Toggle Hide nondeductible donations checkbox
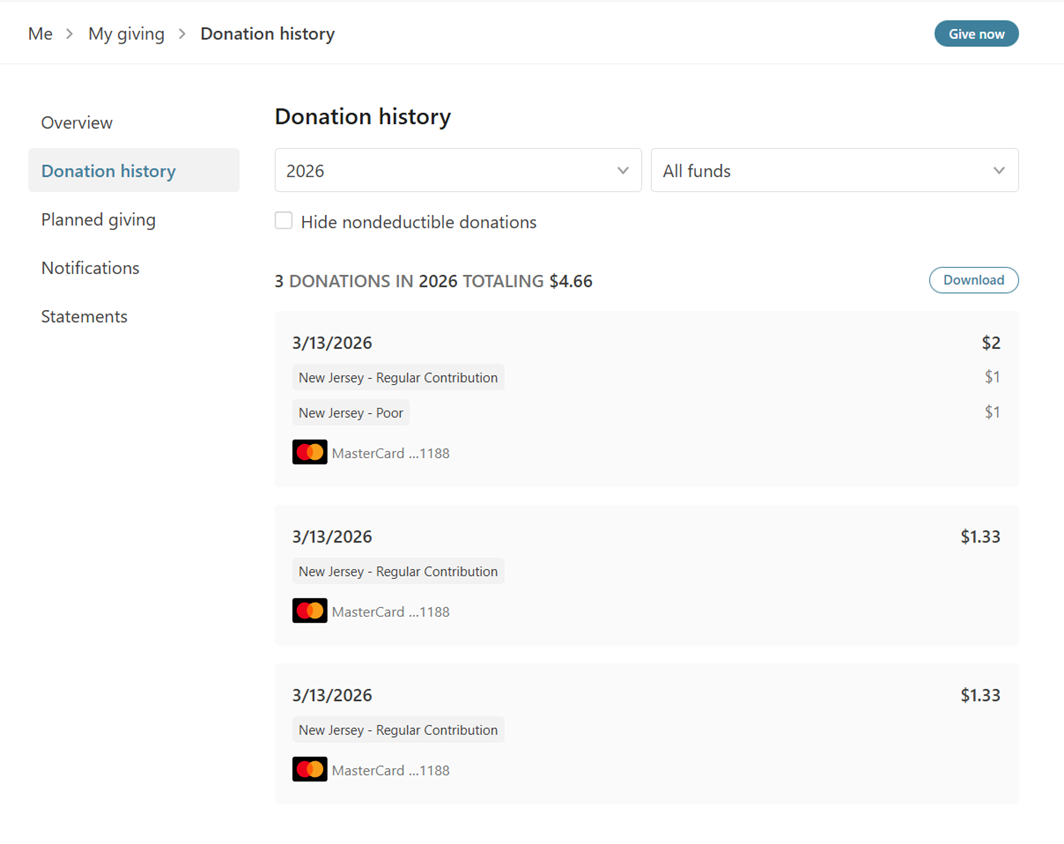This screenshot has height=844, width=1064. [x=284, y=221]
